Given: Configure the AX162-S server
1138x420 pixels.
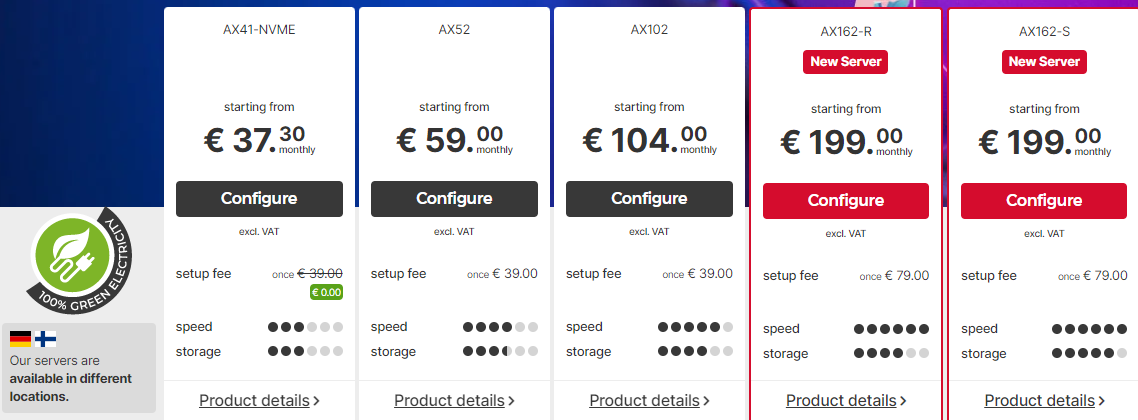Looking at the screenshot, I should [1044, 201].
